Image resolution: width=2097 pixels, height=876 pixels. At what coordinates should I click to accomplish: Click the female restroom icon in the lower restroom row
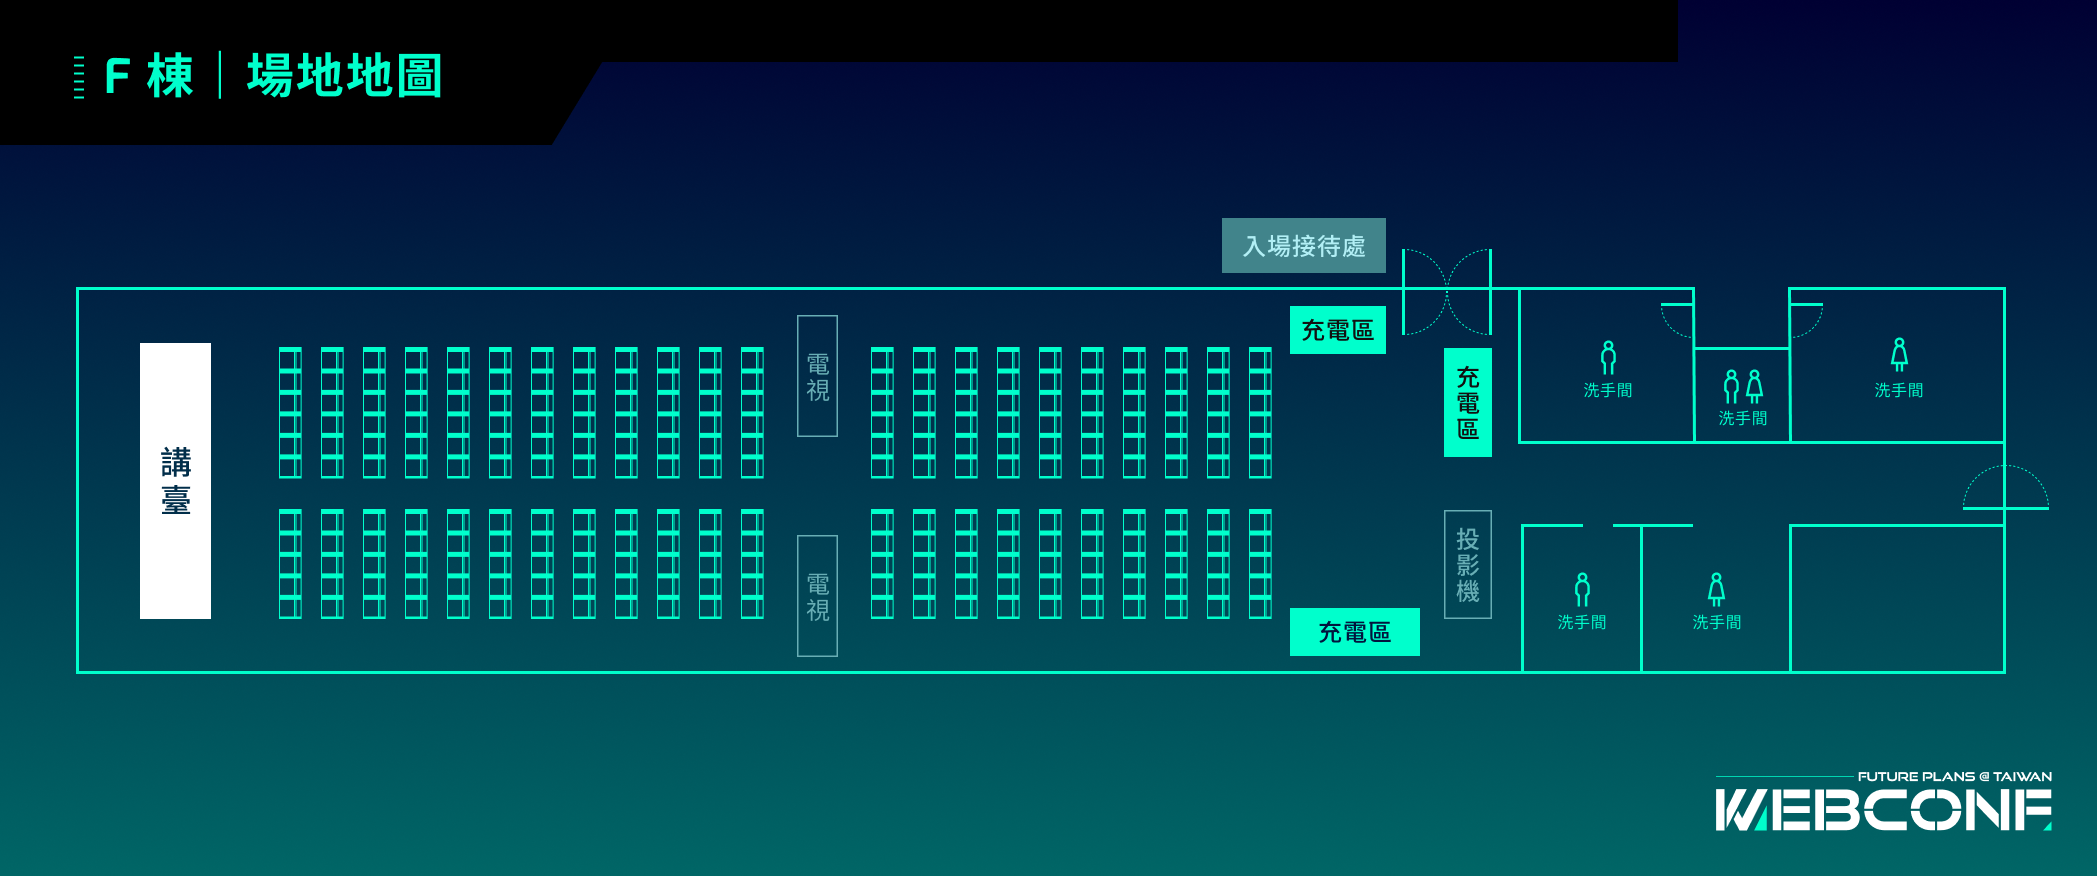point(1716,589)
